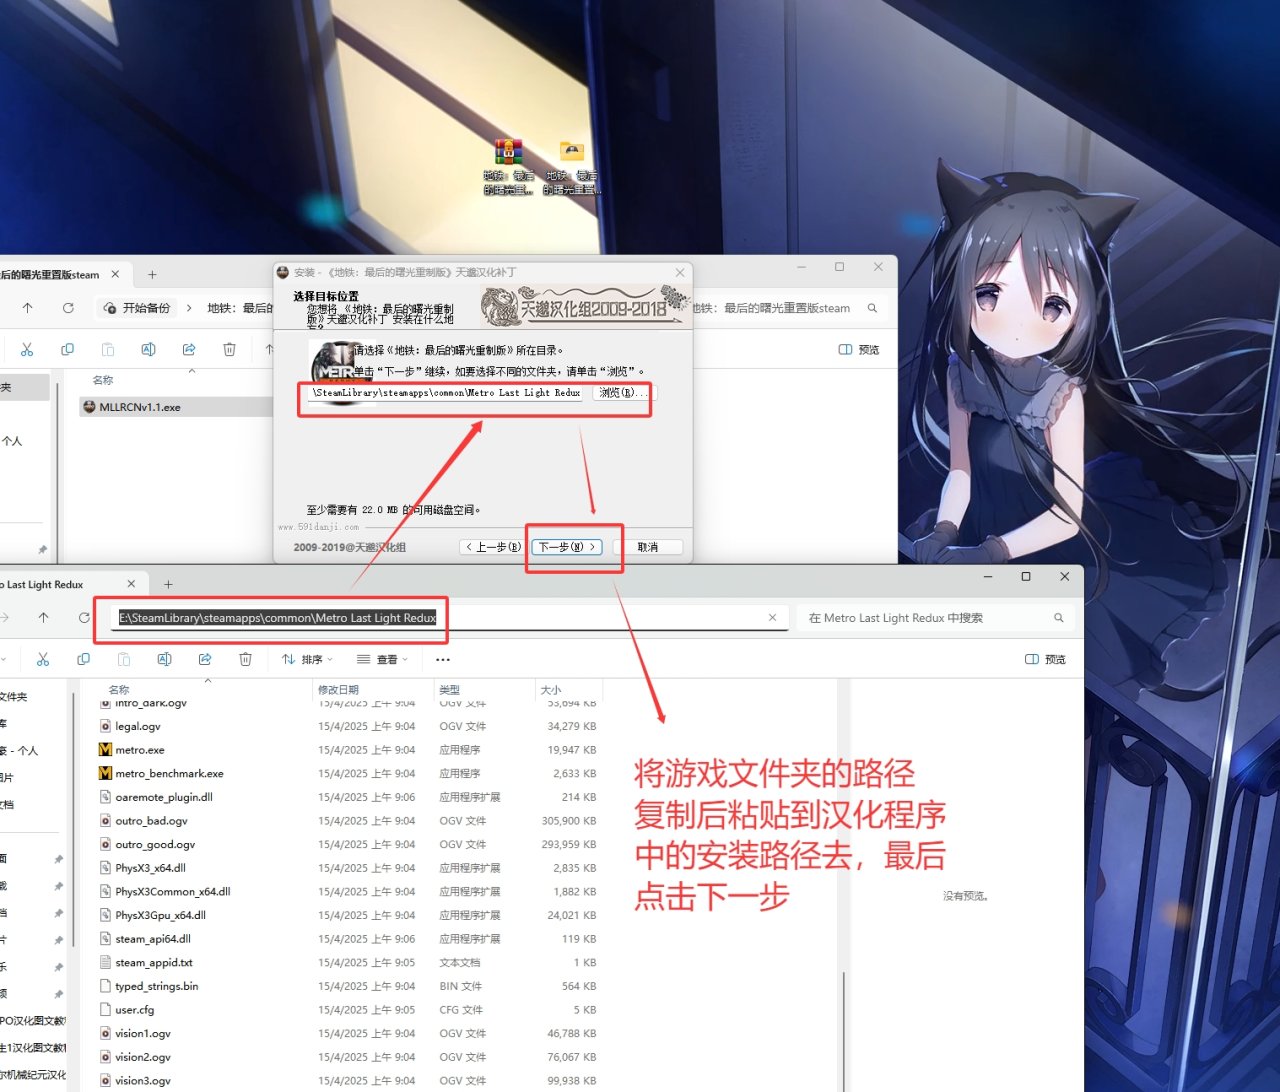Click 取消 to cancel the installer
This screenshot has width=1280, height=1092.
(x=648, y=547)
